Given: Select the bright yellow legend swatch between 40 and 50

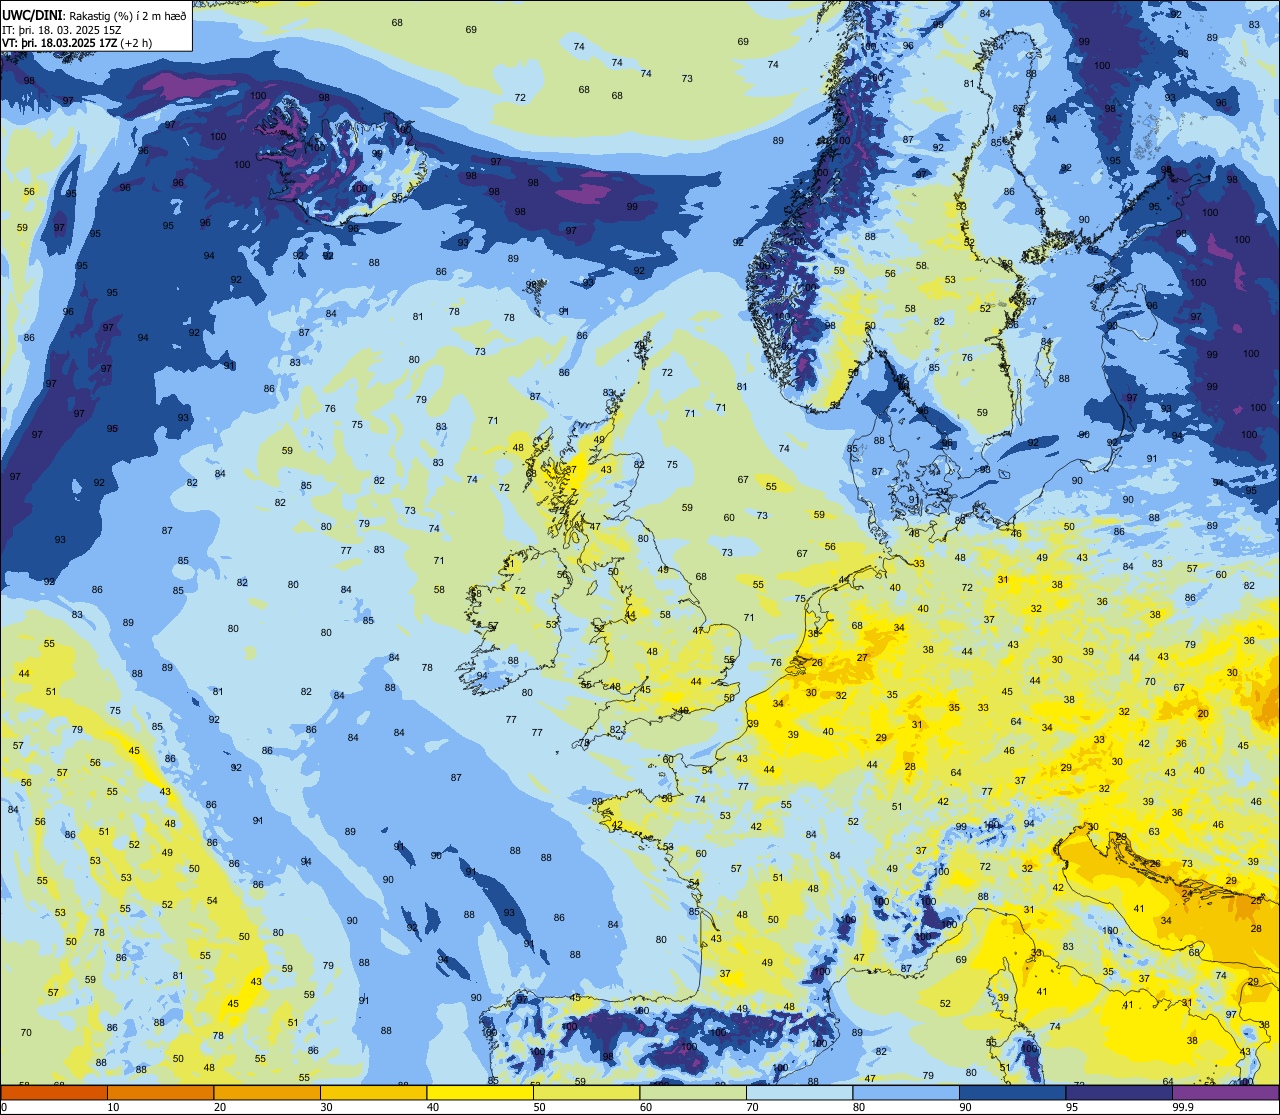Looking at the screenshot, I should pyautogui.click(x=480, y=1092).
